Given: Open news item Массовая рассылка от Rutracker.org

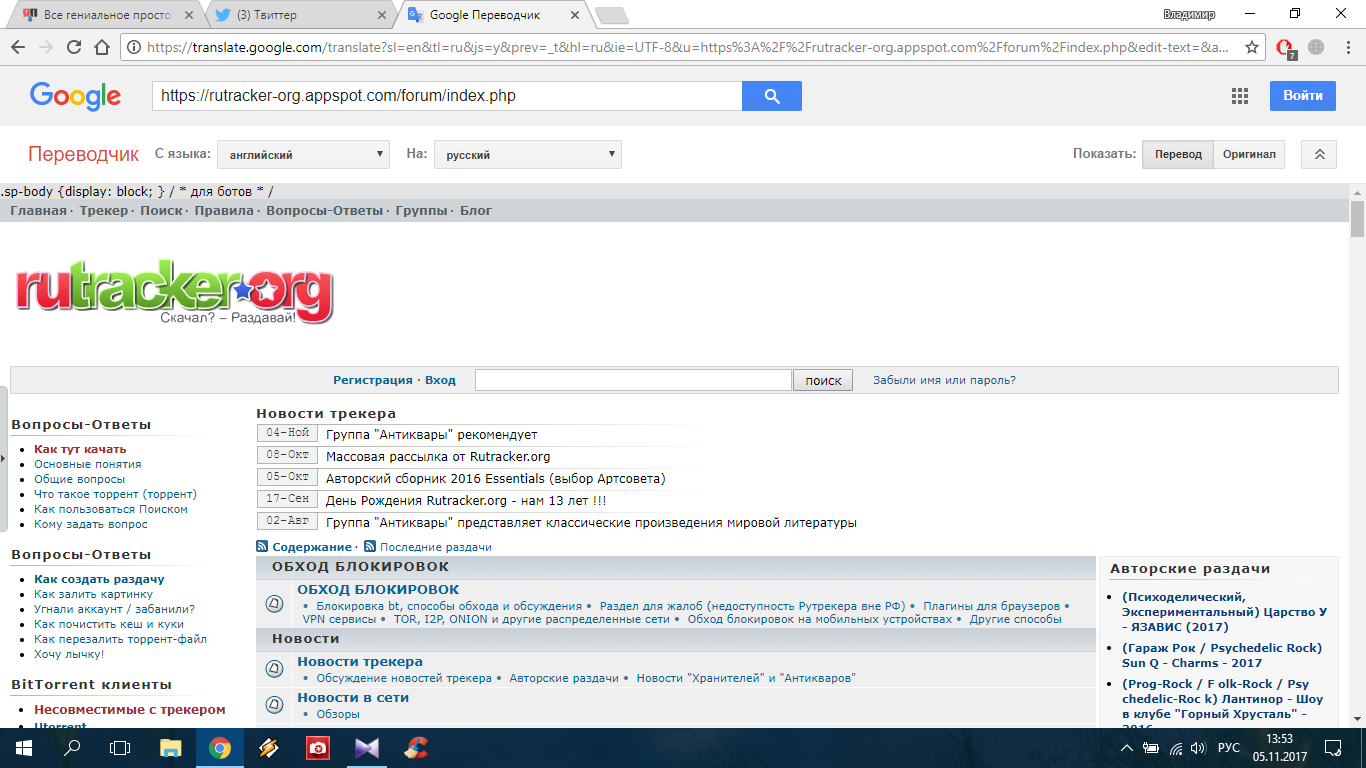Looking at the screenshot, I should pyautogui.click(x=438, y=456).
